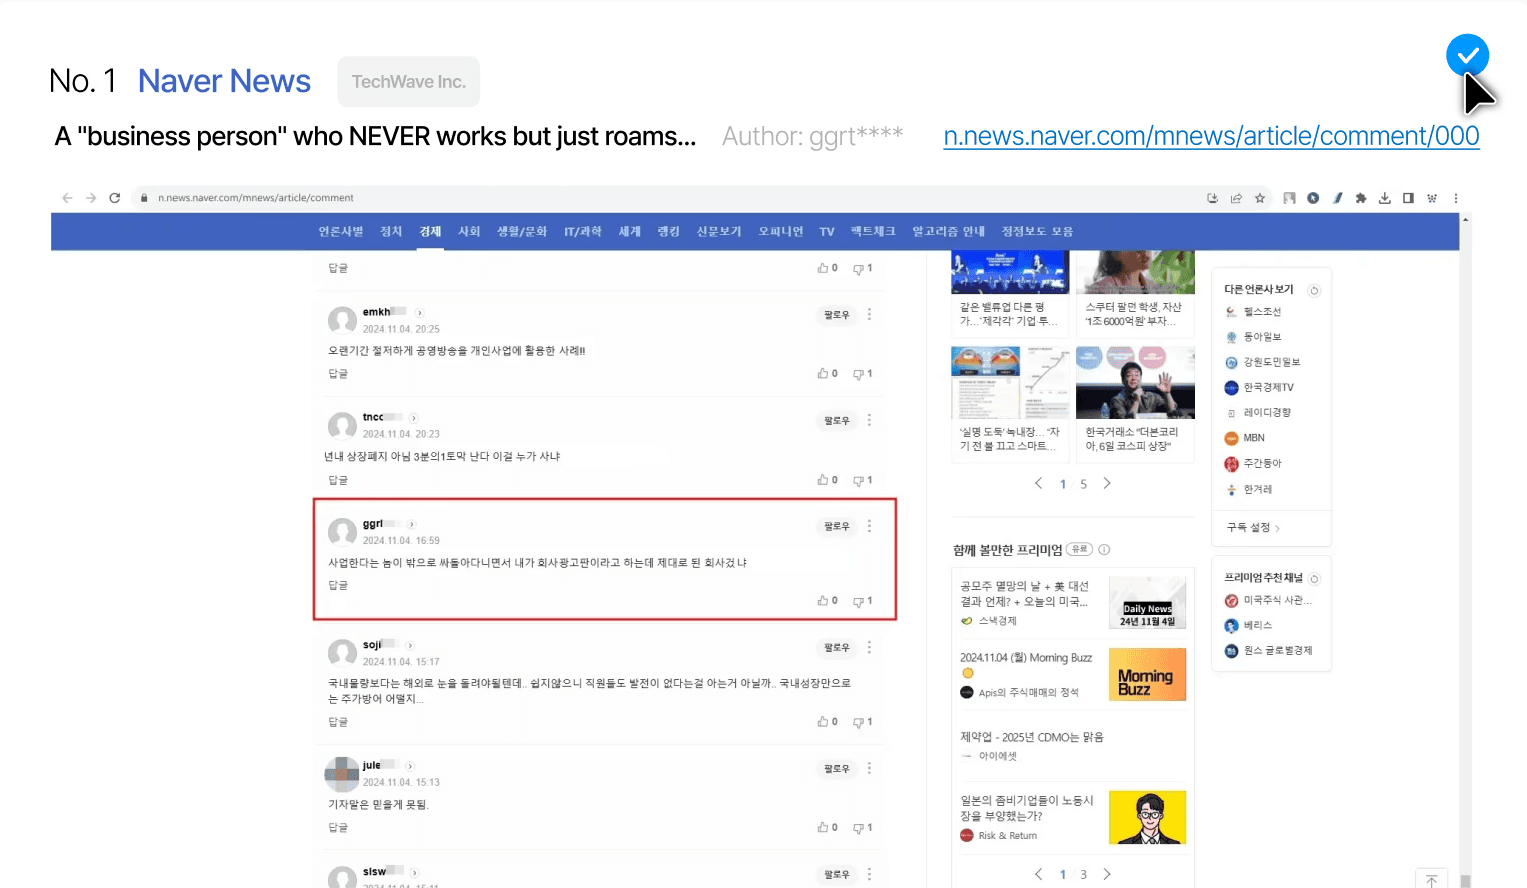1527x888 pixels.
Task: Open the 정치 tab
Action: (x=391, y=231)
